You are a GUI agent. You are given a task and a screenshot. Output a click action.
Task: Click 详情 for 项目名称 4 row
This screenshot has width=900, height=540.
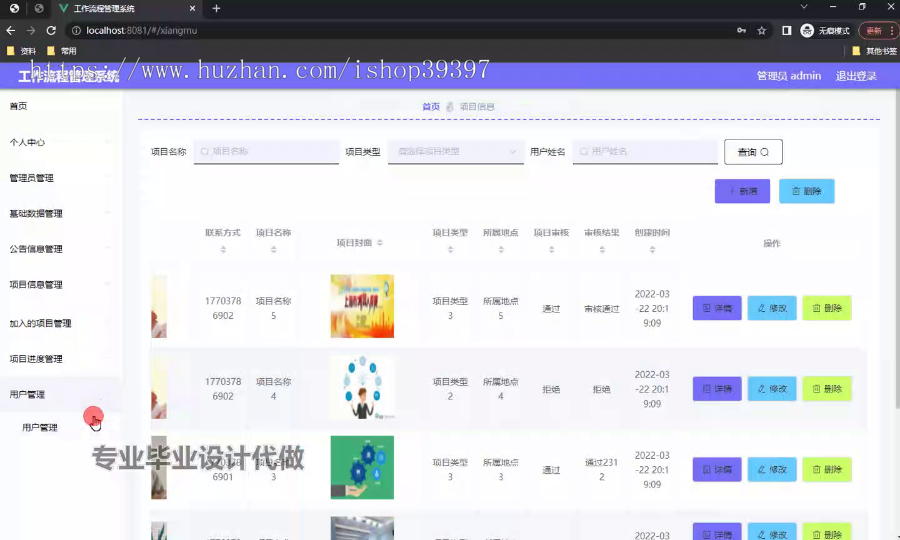click(x=717, y=389)
